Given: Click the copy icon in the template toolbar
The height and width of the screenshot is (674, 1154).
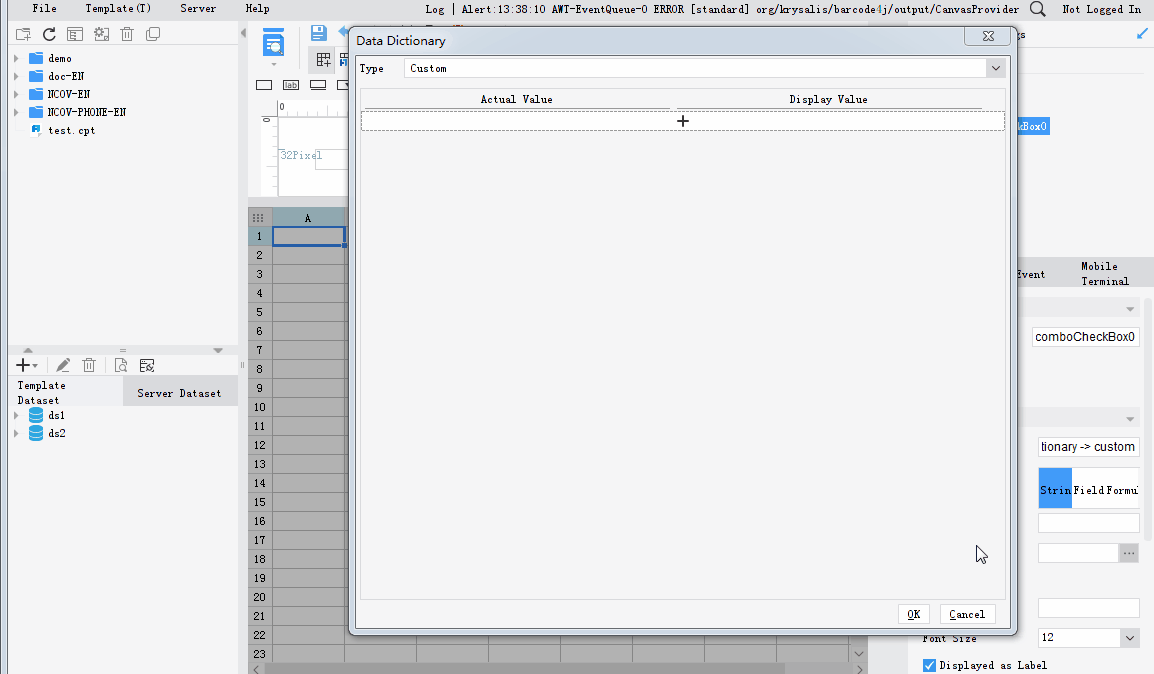Looking at the screenshot, I should 152,32.
